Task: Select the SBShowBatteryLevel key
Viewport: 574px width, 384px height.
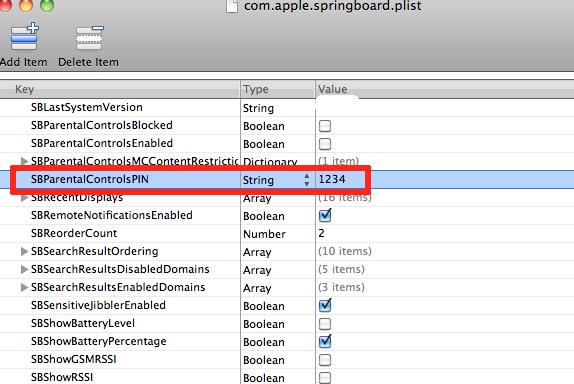Action: coord(83,323)
